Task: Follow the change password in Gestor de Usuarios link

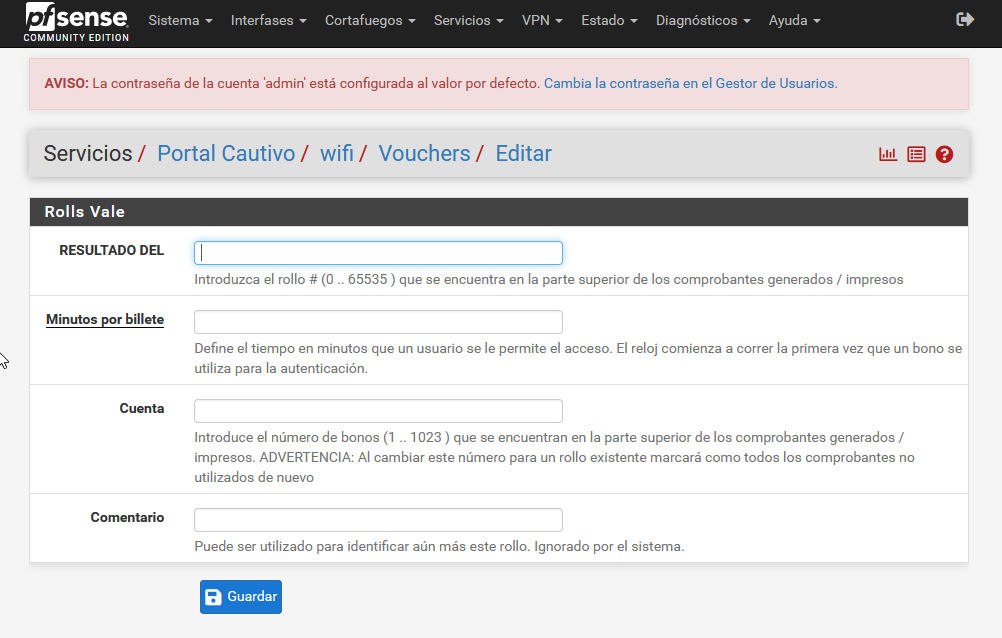Action: pyautogui.click(x=690, y=83)
